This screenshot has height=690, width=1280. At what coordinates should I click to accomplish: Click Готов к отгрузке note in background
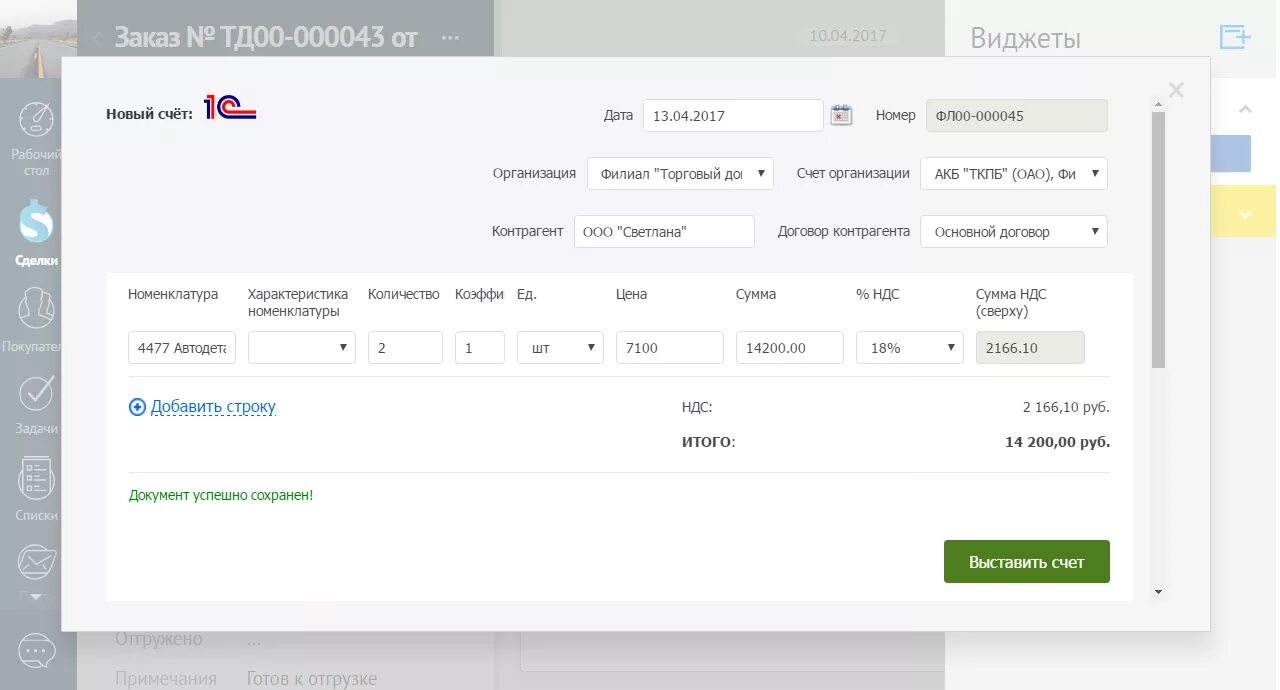point(312,679)
